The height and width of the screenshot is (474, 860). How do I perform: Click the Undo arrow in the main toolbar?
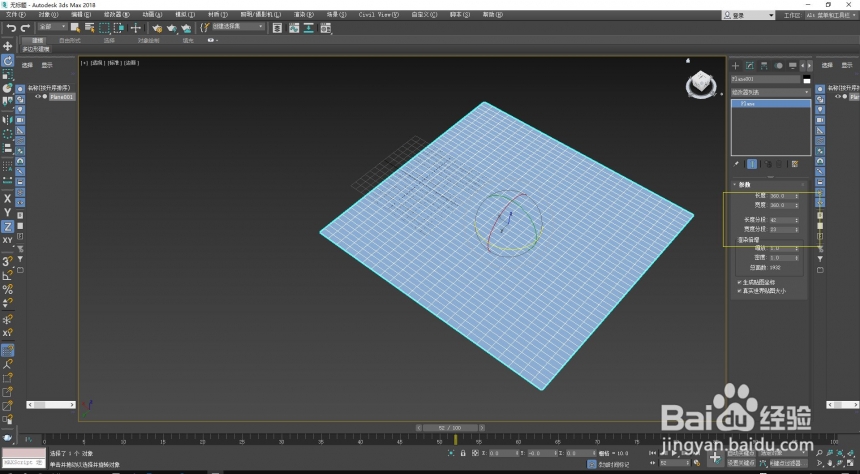tap(11, 28)
